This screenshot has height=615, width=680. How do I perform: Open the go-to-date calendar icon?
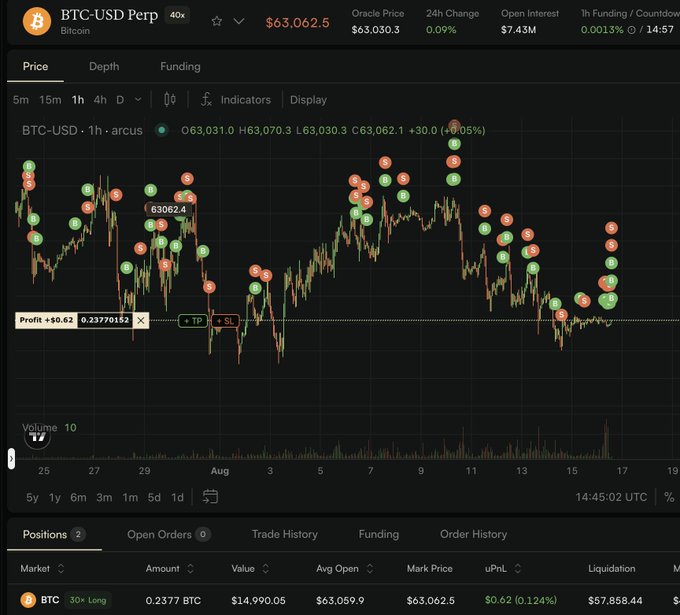point(210,497)
